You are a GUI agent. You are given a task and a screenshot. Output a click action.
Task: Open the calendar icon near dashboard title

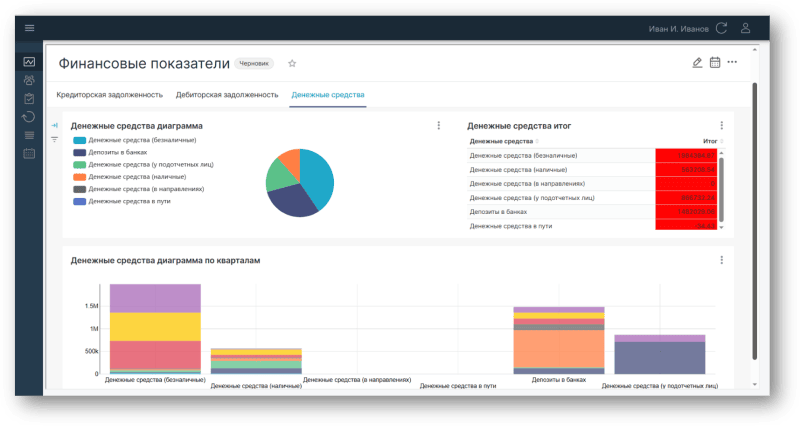click(x=715, y=63)
